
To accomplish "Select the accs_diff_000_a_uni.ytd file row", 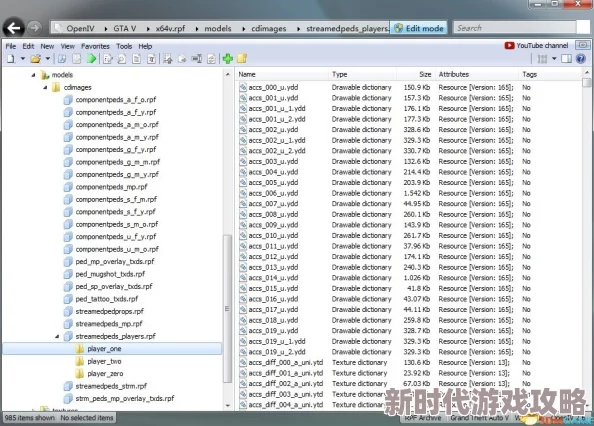I will (408, 362).
